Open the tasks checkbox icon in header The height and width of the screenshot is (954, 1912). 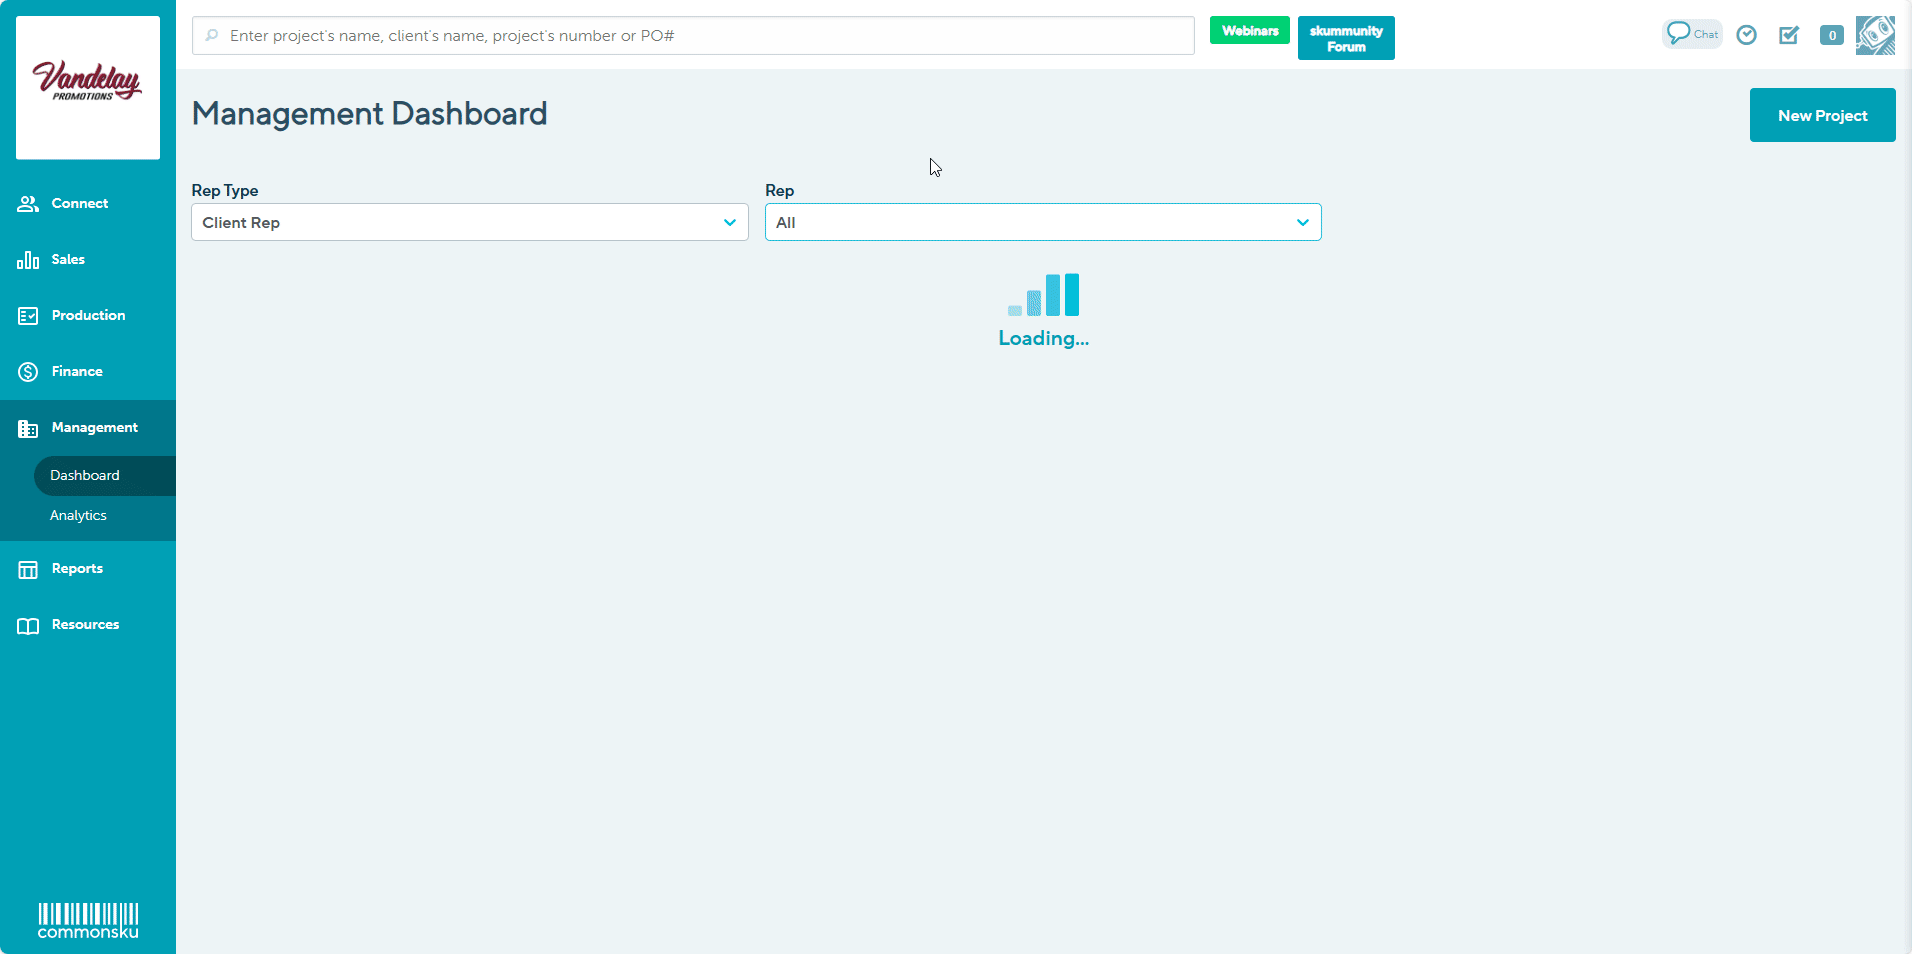pos(1789,35)
